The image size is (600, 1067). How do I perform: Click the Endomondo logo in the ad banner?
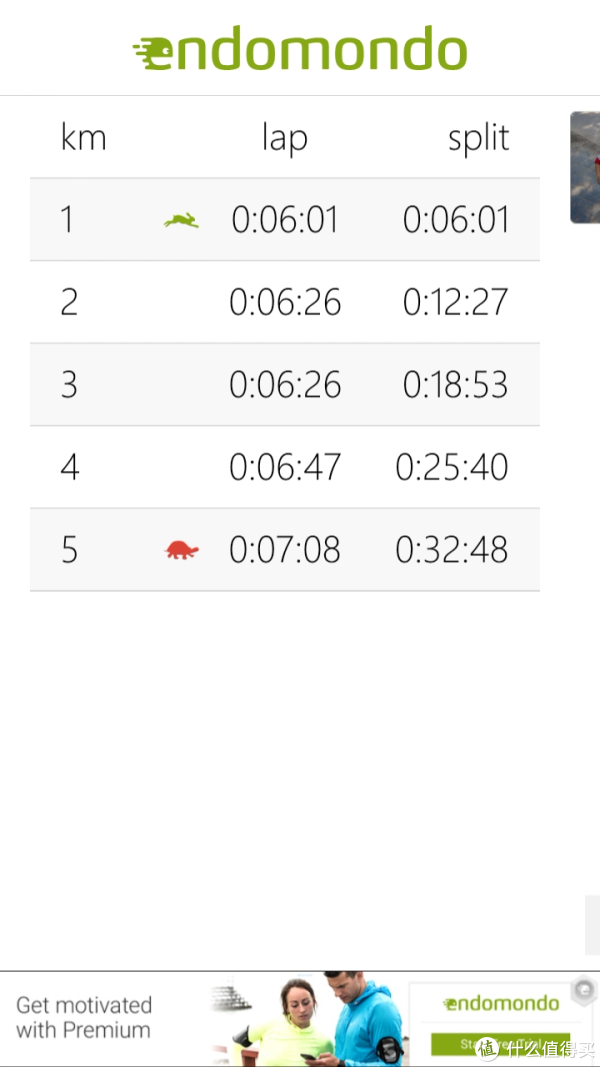501,1003
